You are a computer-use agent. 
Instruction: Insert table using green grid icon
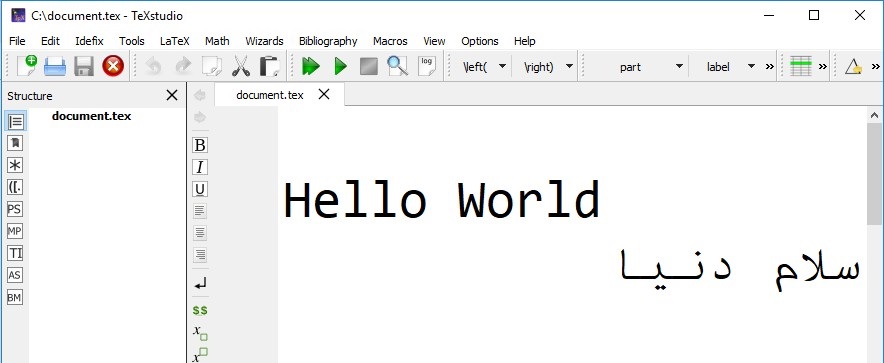tap(801, 67)
